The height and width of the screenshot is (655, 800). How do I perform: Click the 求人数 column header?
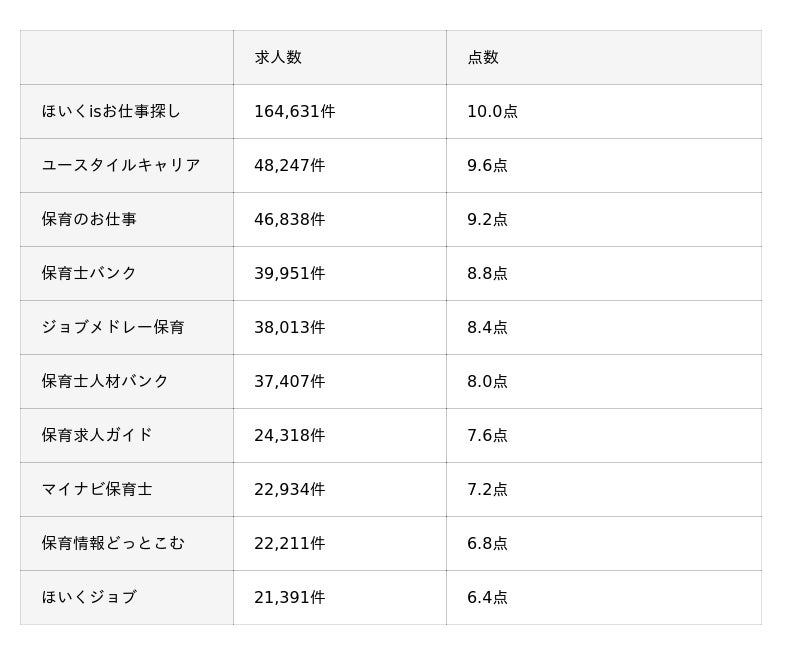tap(278, 58)
